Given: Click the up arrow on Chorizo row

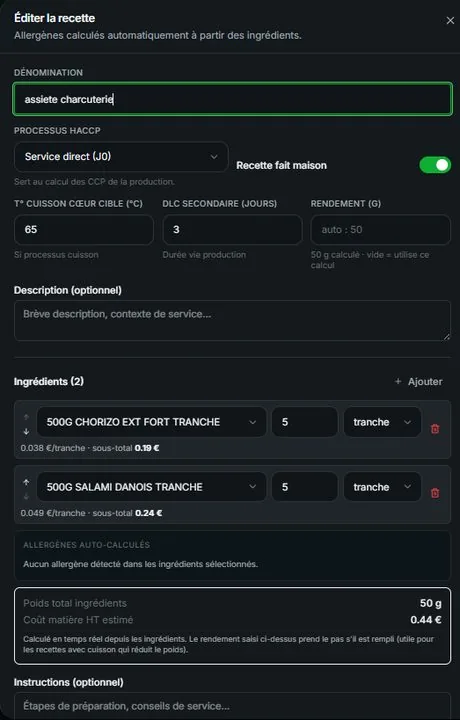Looking at the screenshot, I should tap(26, 417).
